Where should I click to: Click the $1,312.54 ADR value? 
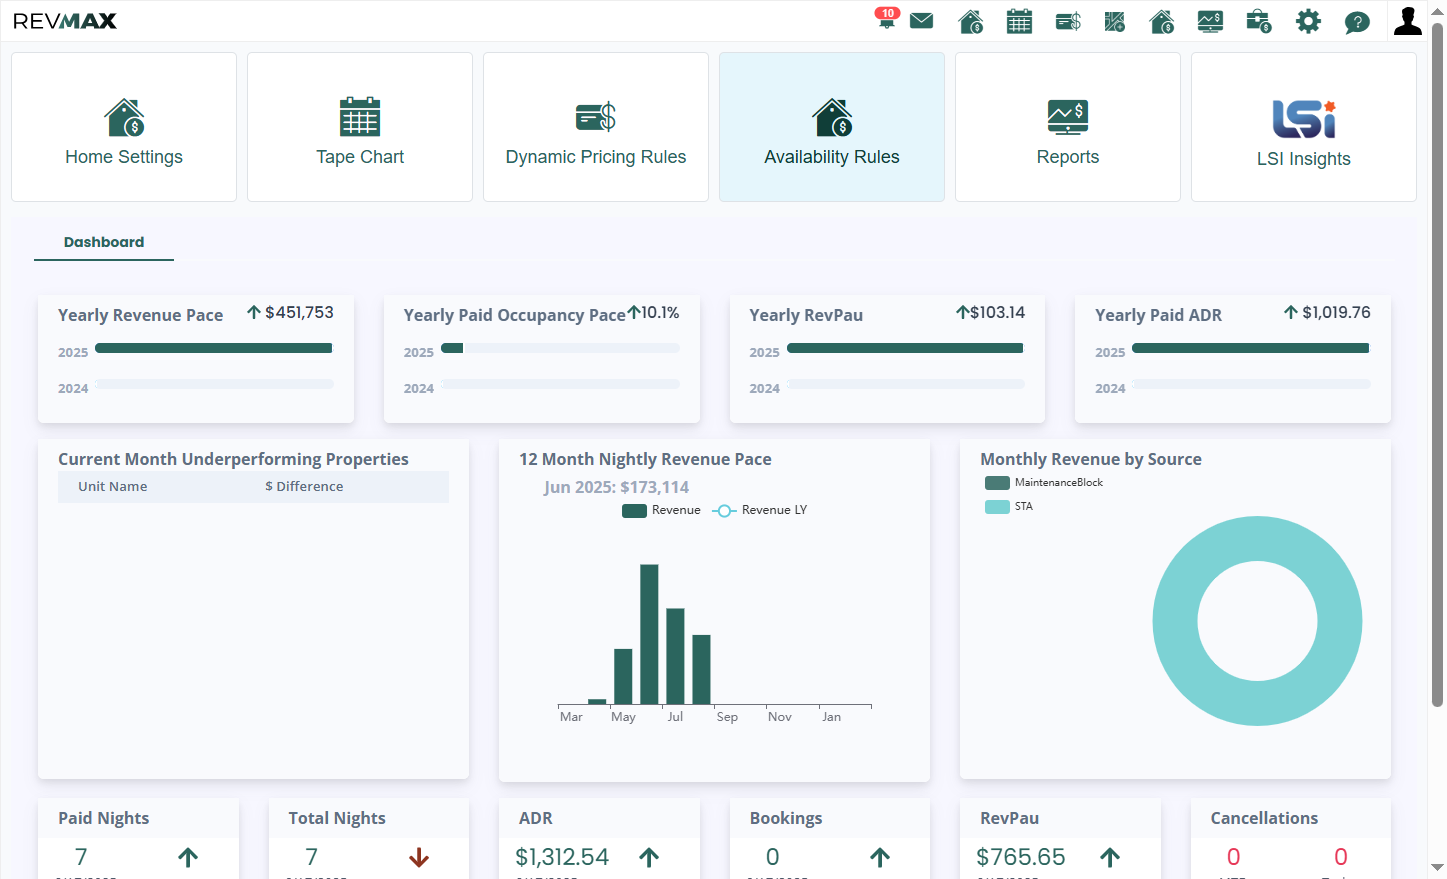(x=562, y=857)
